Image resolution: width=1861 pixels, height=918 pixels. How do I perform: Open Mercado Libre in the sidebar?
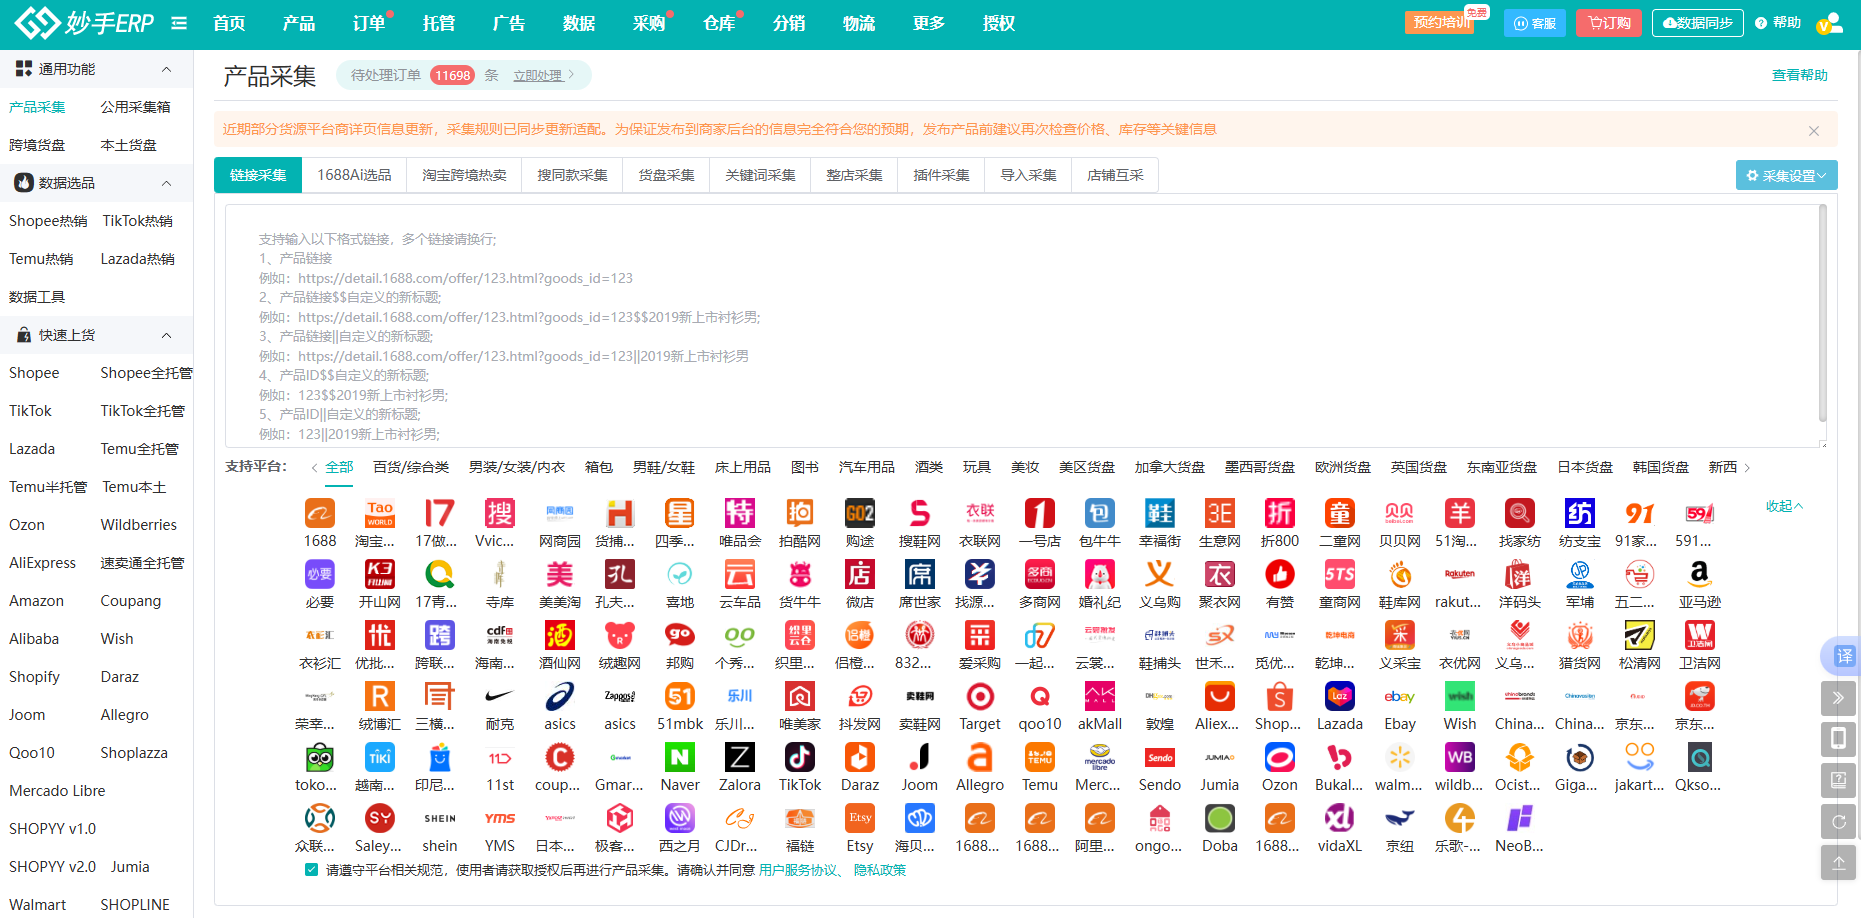[x=57, y=791]
